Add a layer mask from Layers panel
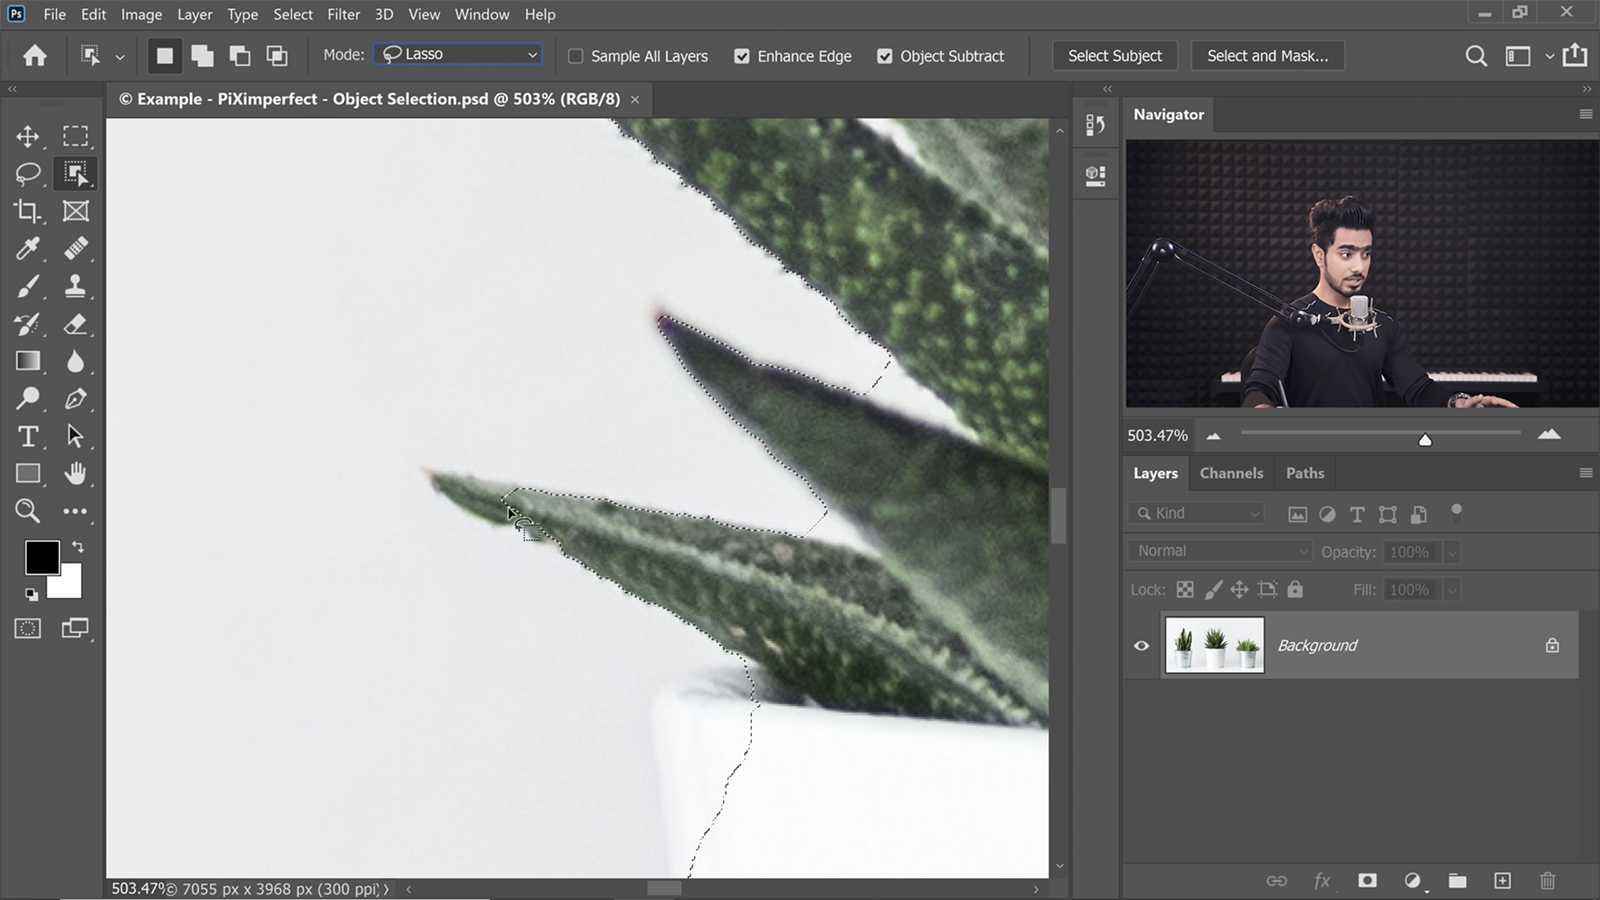Screen dimensions: 1600x900 pyautogui.click(x=1367, y=881)
